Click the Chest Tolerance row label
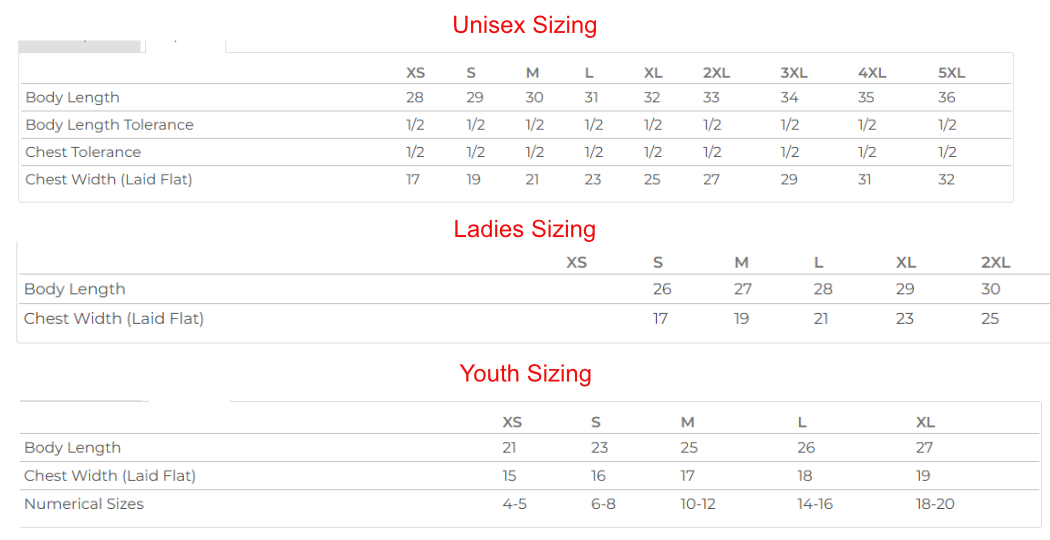 pyautogui.click(x=83, y=152)
